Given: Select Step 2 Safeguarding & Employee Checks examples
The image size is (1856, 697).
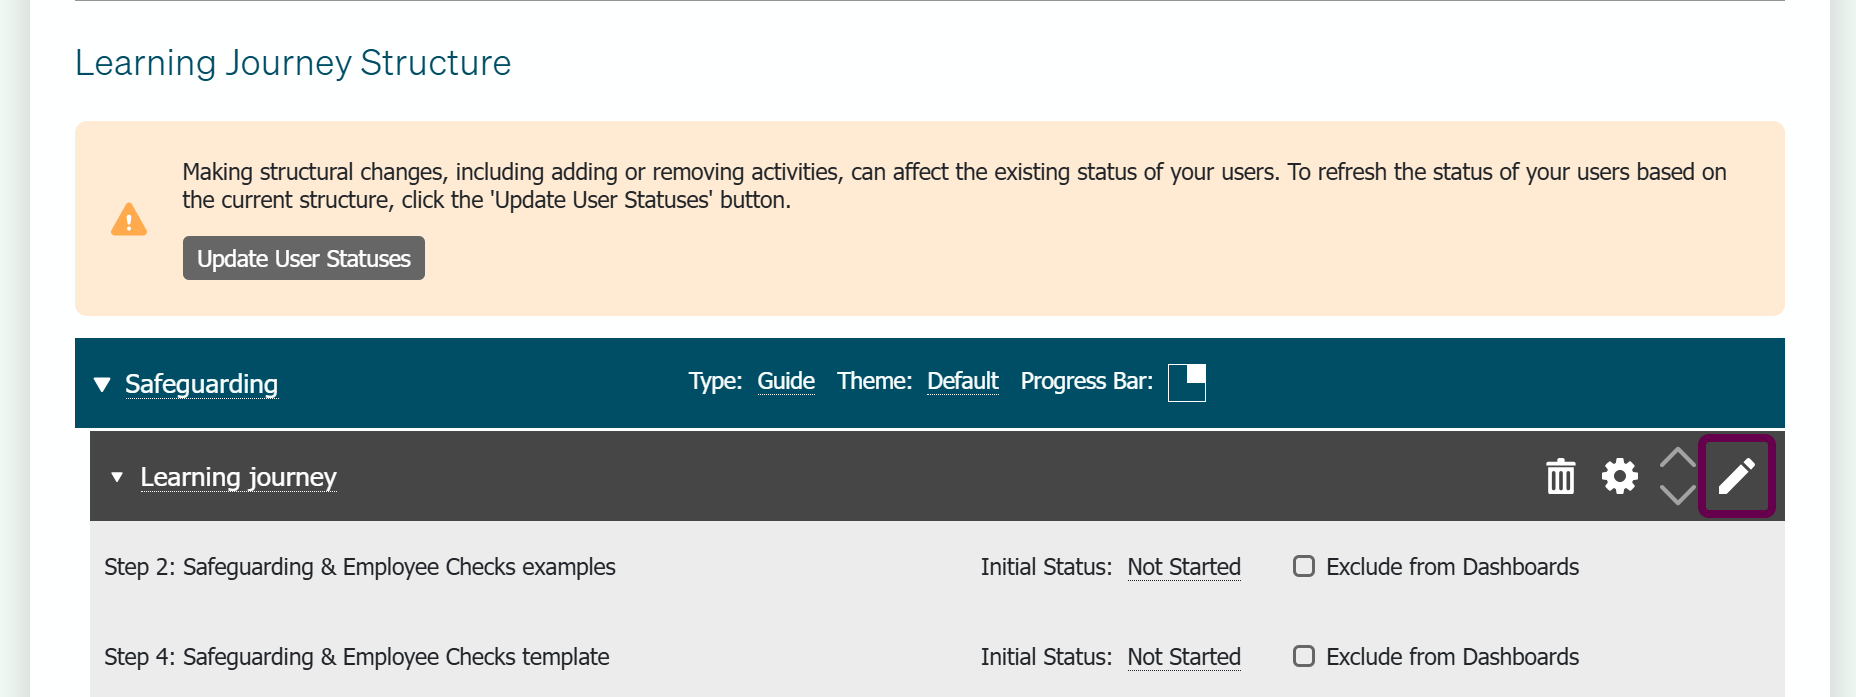Looking at the screenshot, I should point(360,567).
